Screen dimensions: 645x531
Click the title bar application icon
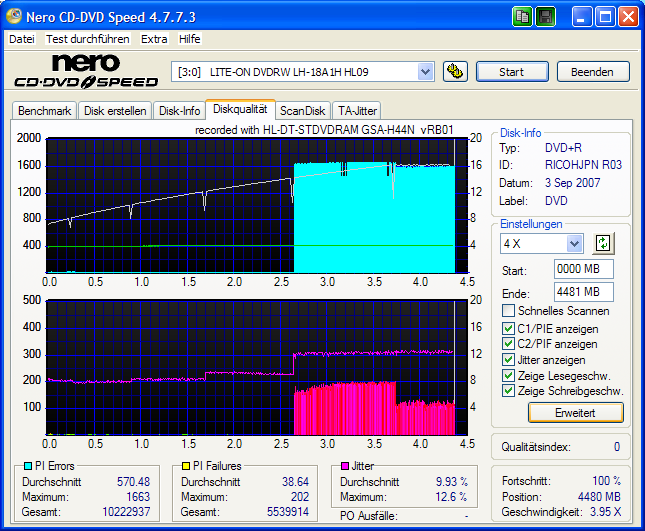pyautogui.click(x=14, y=17)
